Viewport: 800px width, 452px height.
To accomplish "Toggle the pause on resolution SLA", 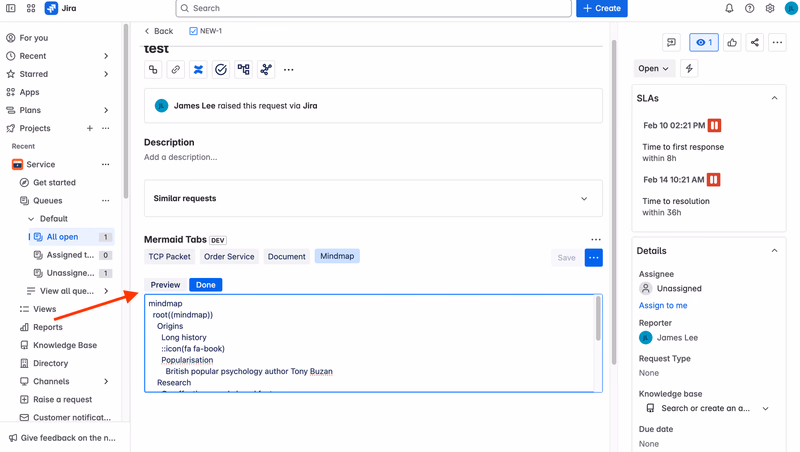I will click(x=713, y=180).
